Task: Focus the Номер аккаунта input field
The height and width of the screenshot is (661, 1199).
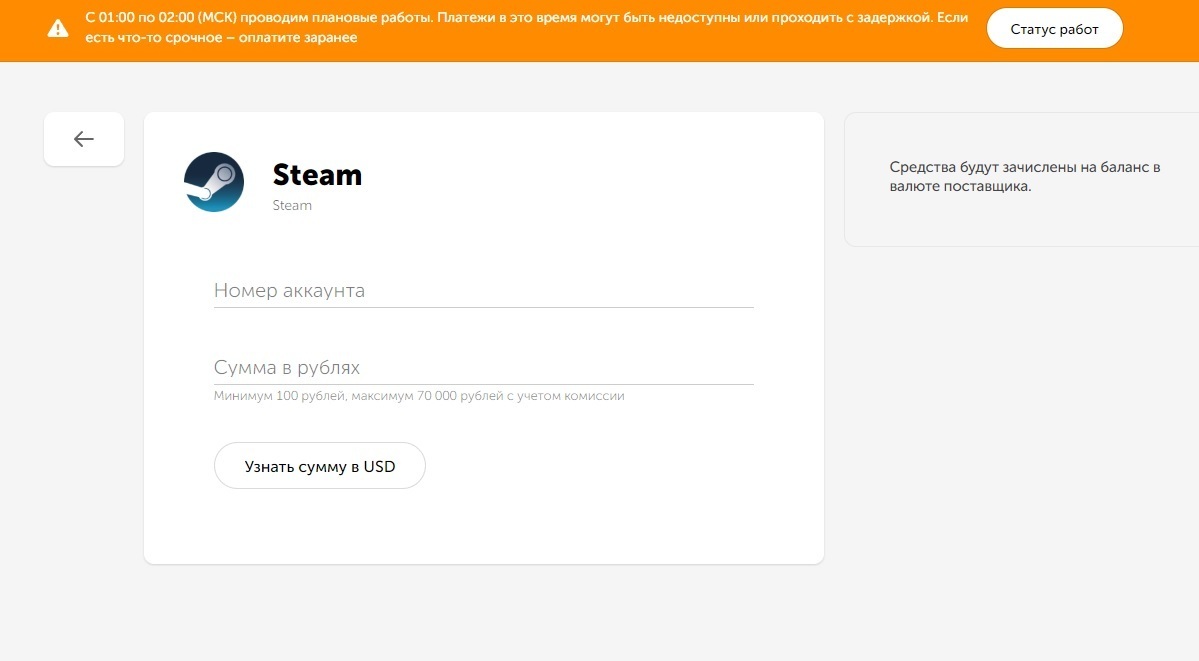Action: 483,291
